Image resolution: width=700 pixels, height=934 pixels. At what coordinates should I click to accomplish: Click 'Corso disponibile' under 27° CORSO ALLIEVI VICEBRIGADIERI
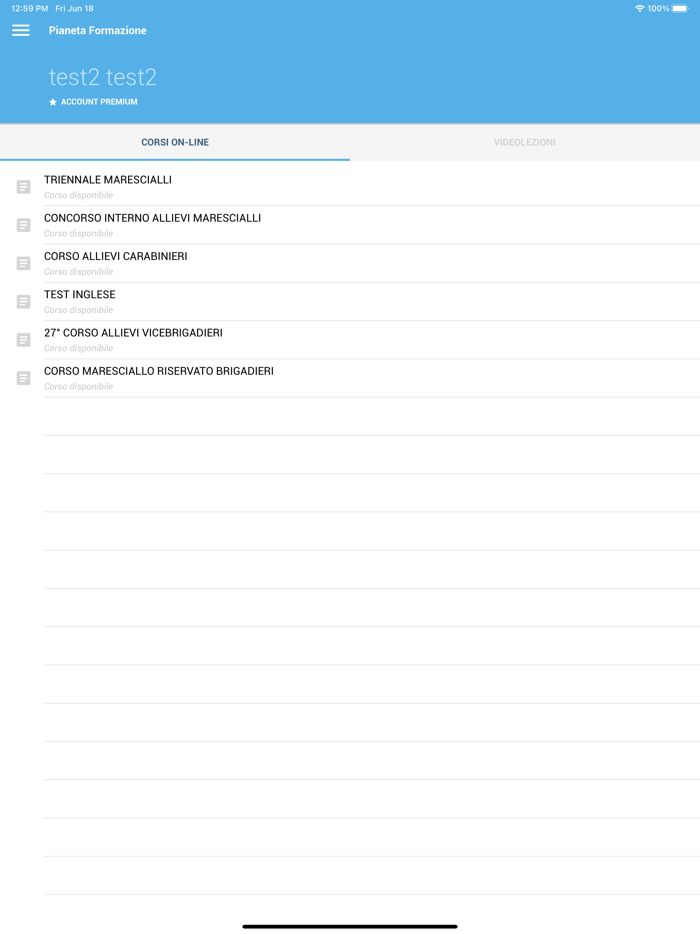[x=79, y=348]
